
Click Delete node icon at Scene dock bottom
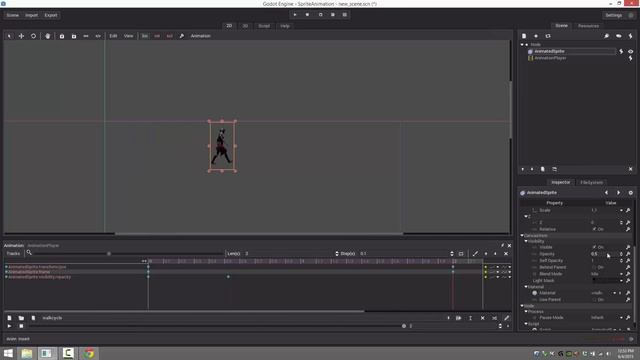pos(631,169)
